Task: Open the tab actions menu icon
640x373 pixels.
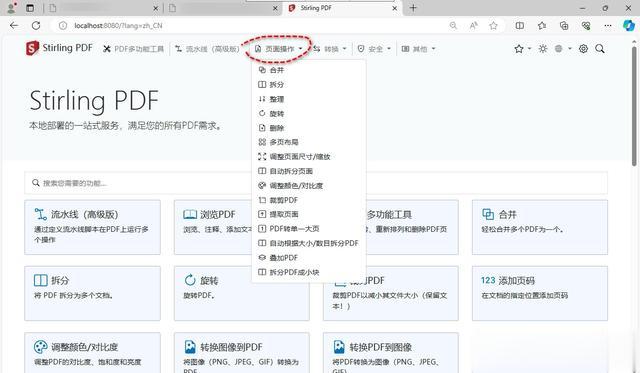Action: tap(30, 8)
